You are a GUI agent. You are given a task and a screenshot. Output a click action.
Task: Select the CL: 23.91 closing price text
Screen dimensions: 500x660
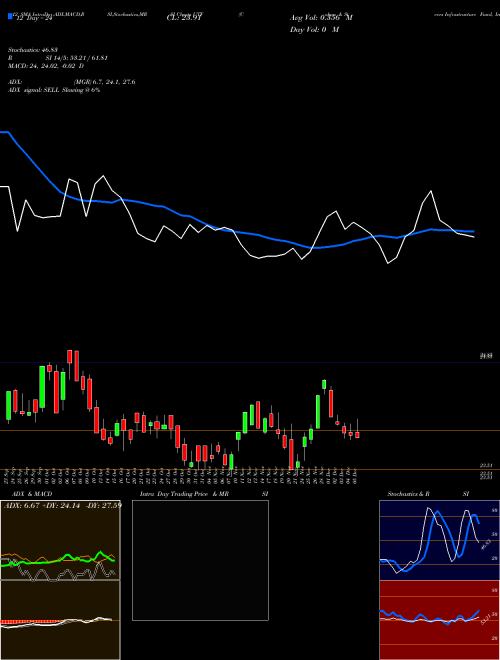coord(186,18)
